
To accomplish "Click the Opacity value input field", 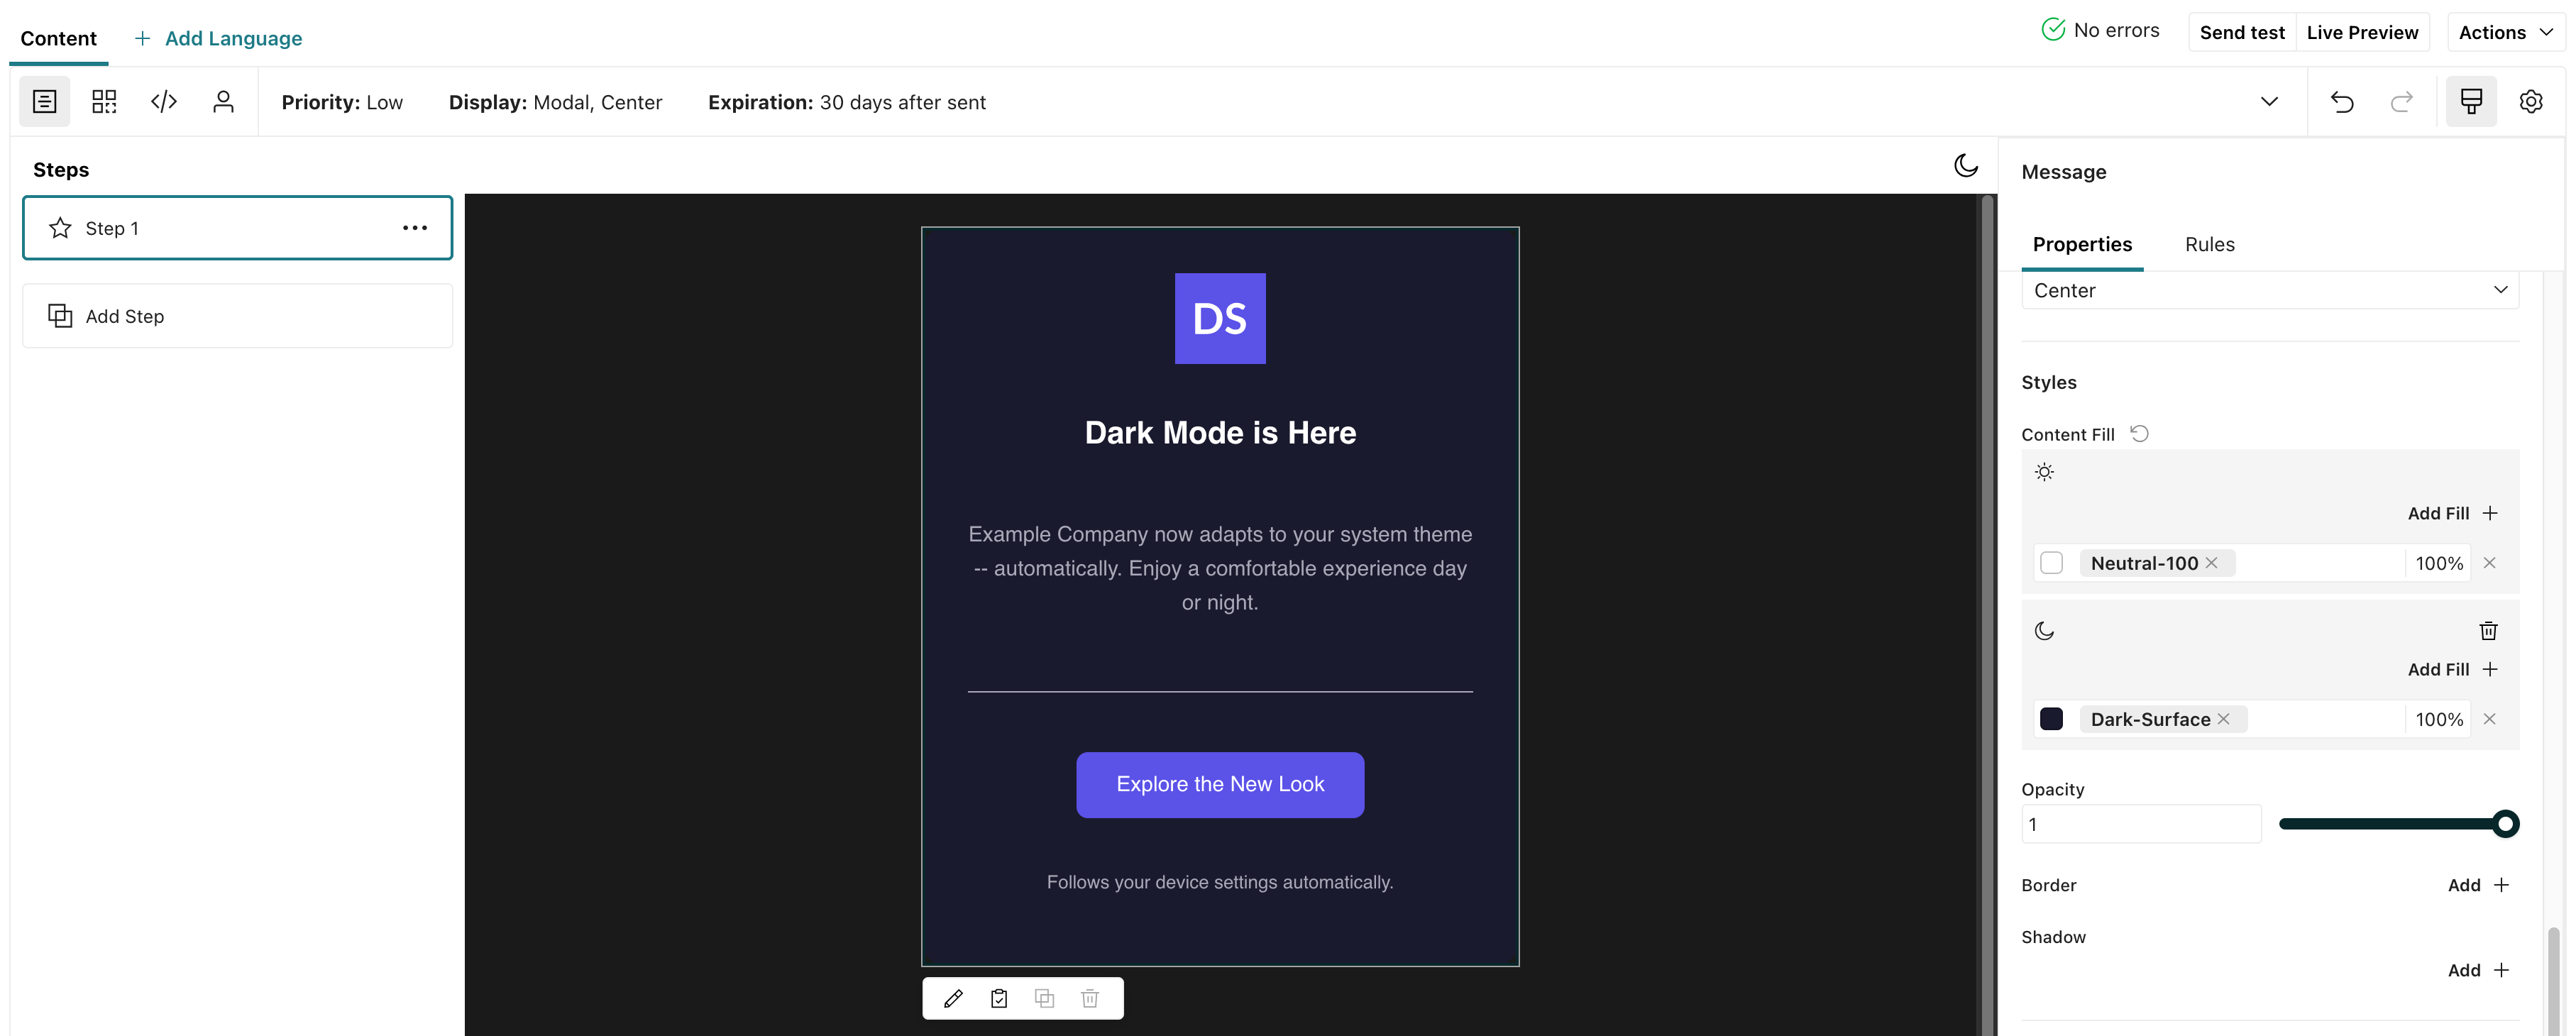I will [x=2141, y=824].
